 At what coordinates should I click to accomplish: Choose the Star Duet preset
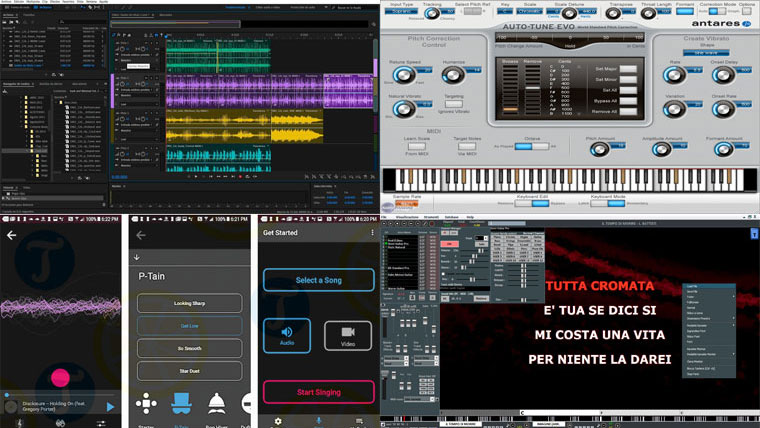(190, 371)
